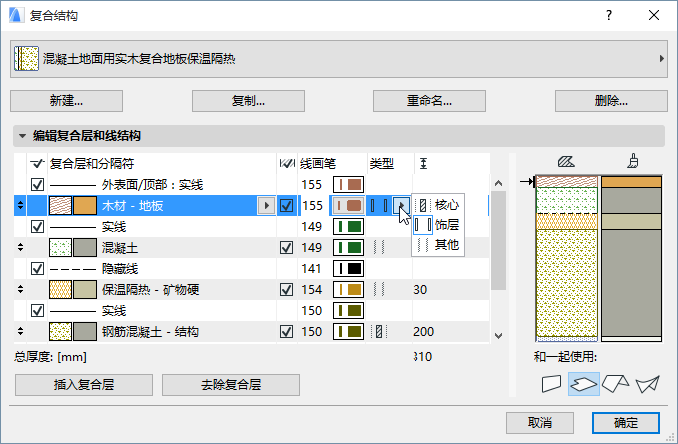Click end-line pen column header icon

pos(287,163)
